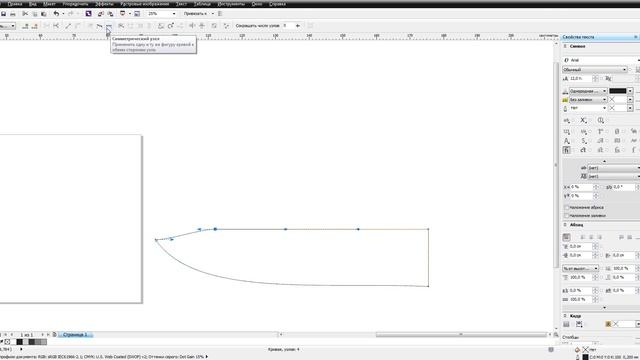Open the font style dropdown Обычный
Screen dimensions: 640x360
594,70
